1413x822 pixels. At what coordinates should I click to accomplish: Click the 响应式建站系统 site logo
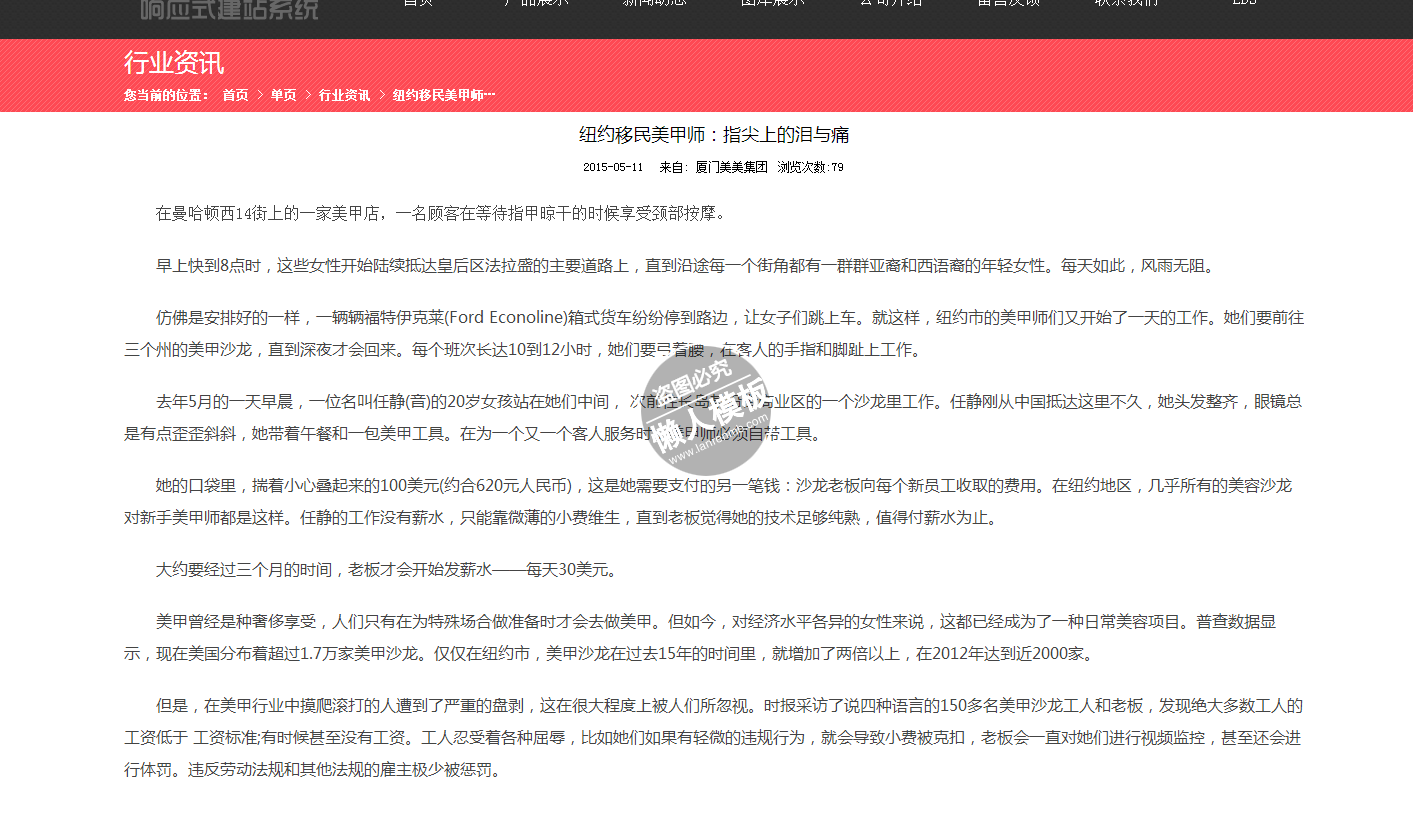229,9
